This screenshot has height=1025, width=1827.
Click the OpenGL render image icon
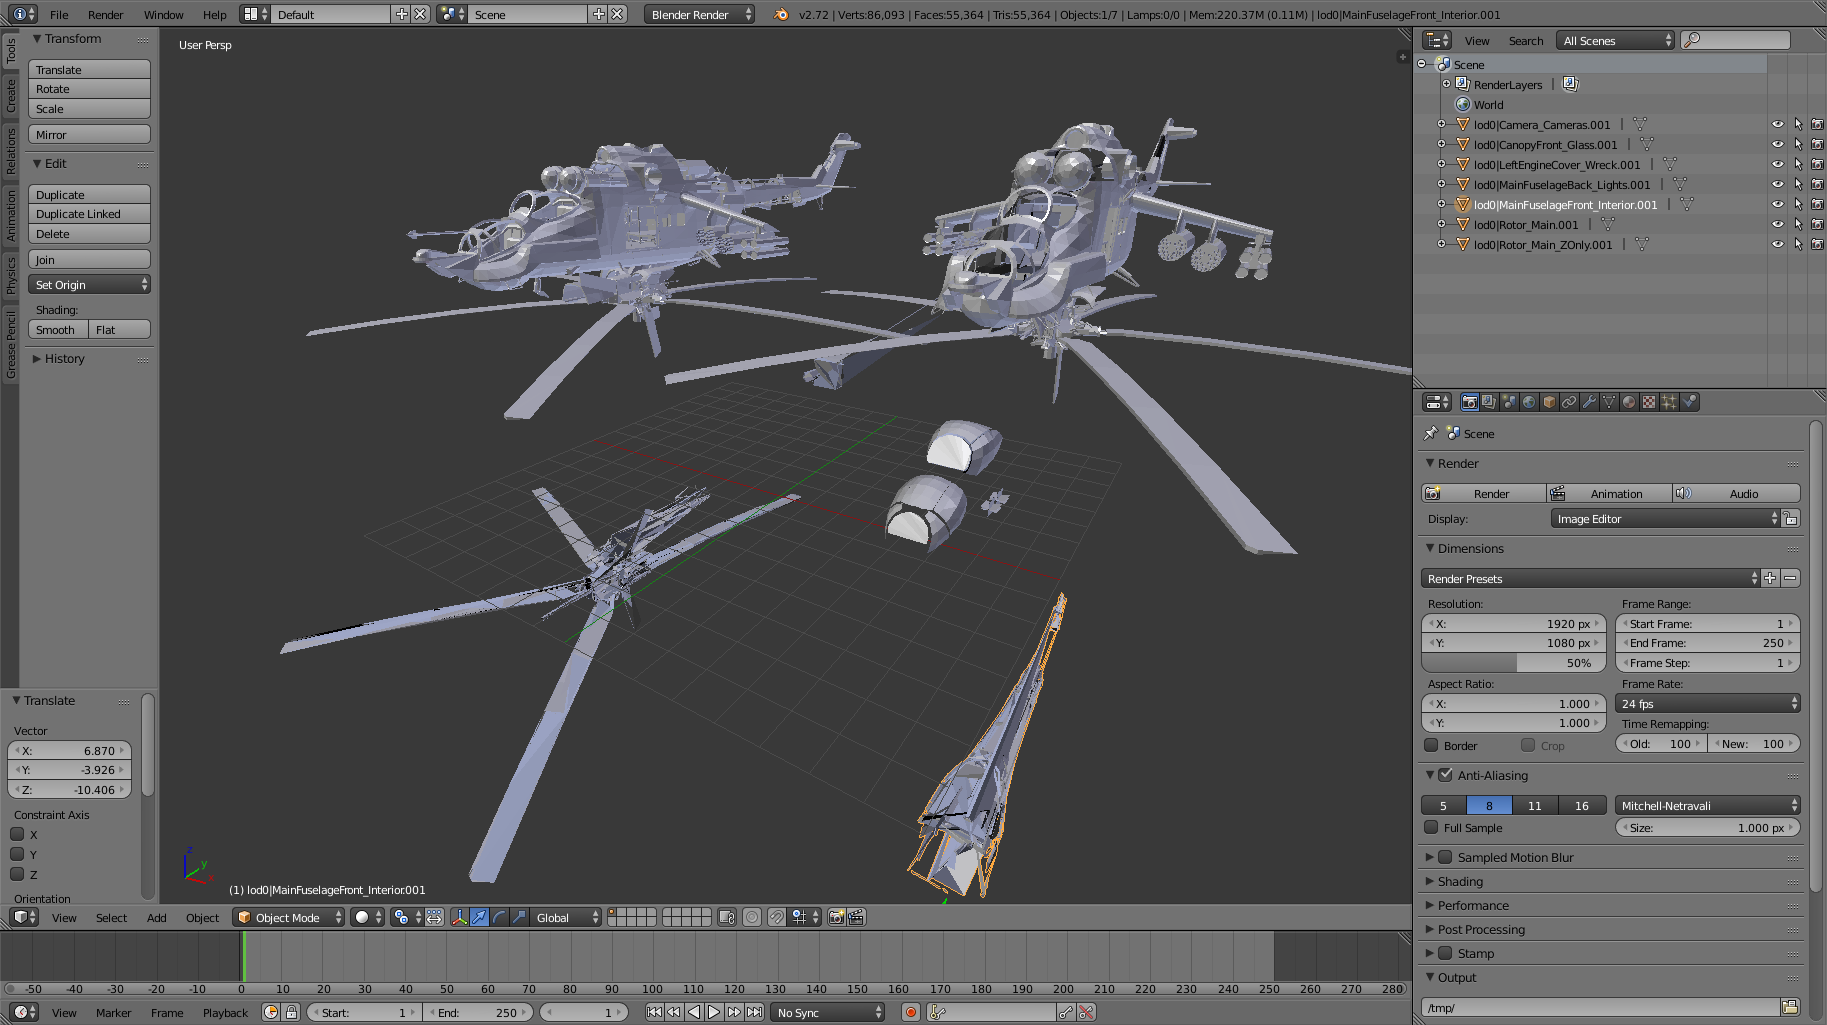(x=837, y=917)
